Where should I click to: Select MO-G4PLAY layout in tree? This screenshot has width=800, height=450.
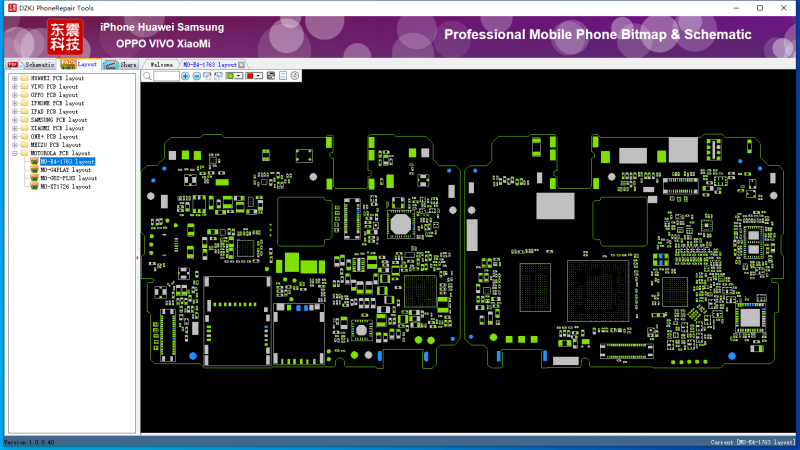tap(66, 170)
